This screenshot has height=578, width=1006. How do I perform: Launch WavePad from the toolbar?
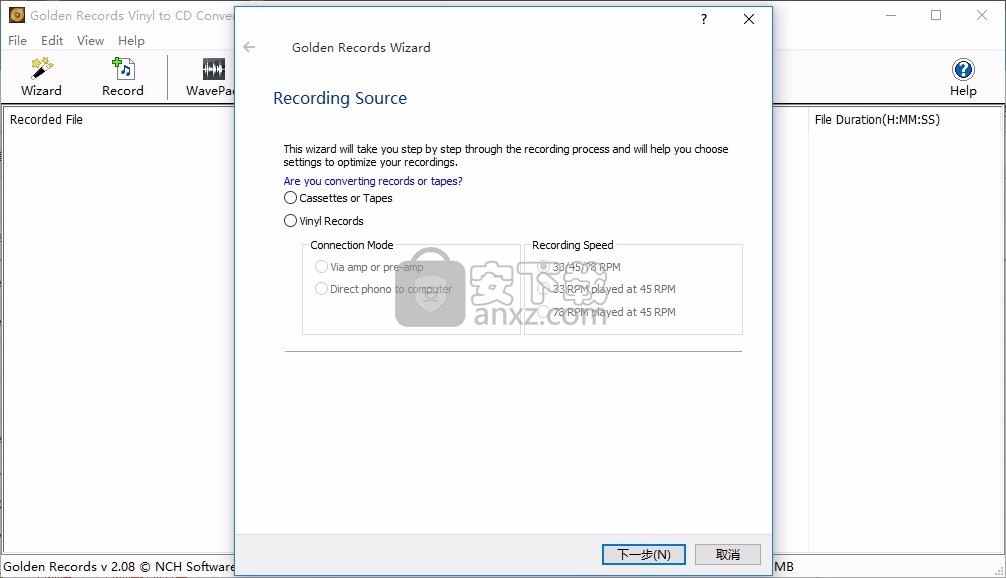210,77
